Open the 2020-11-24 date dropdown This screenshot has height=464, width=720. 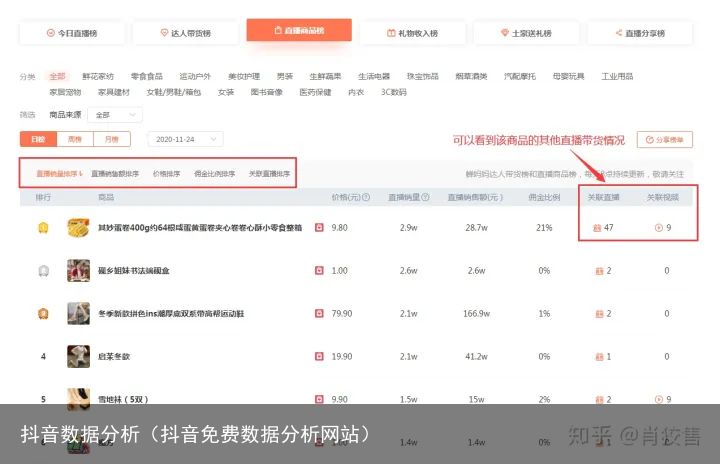(186, 139)
